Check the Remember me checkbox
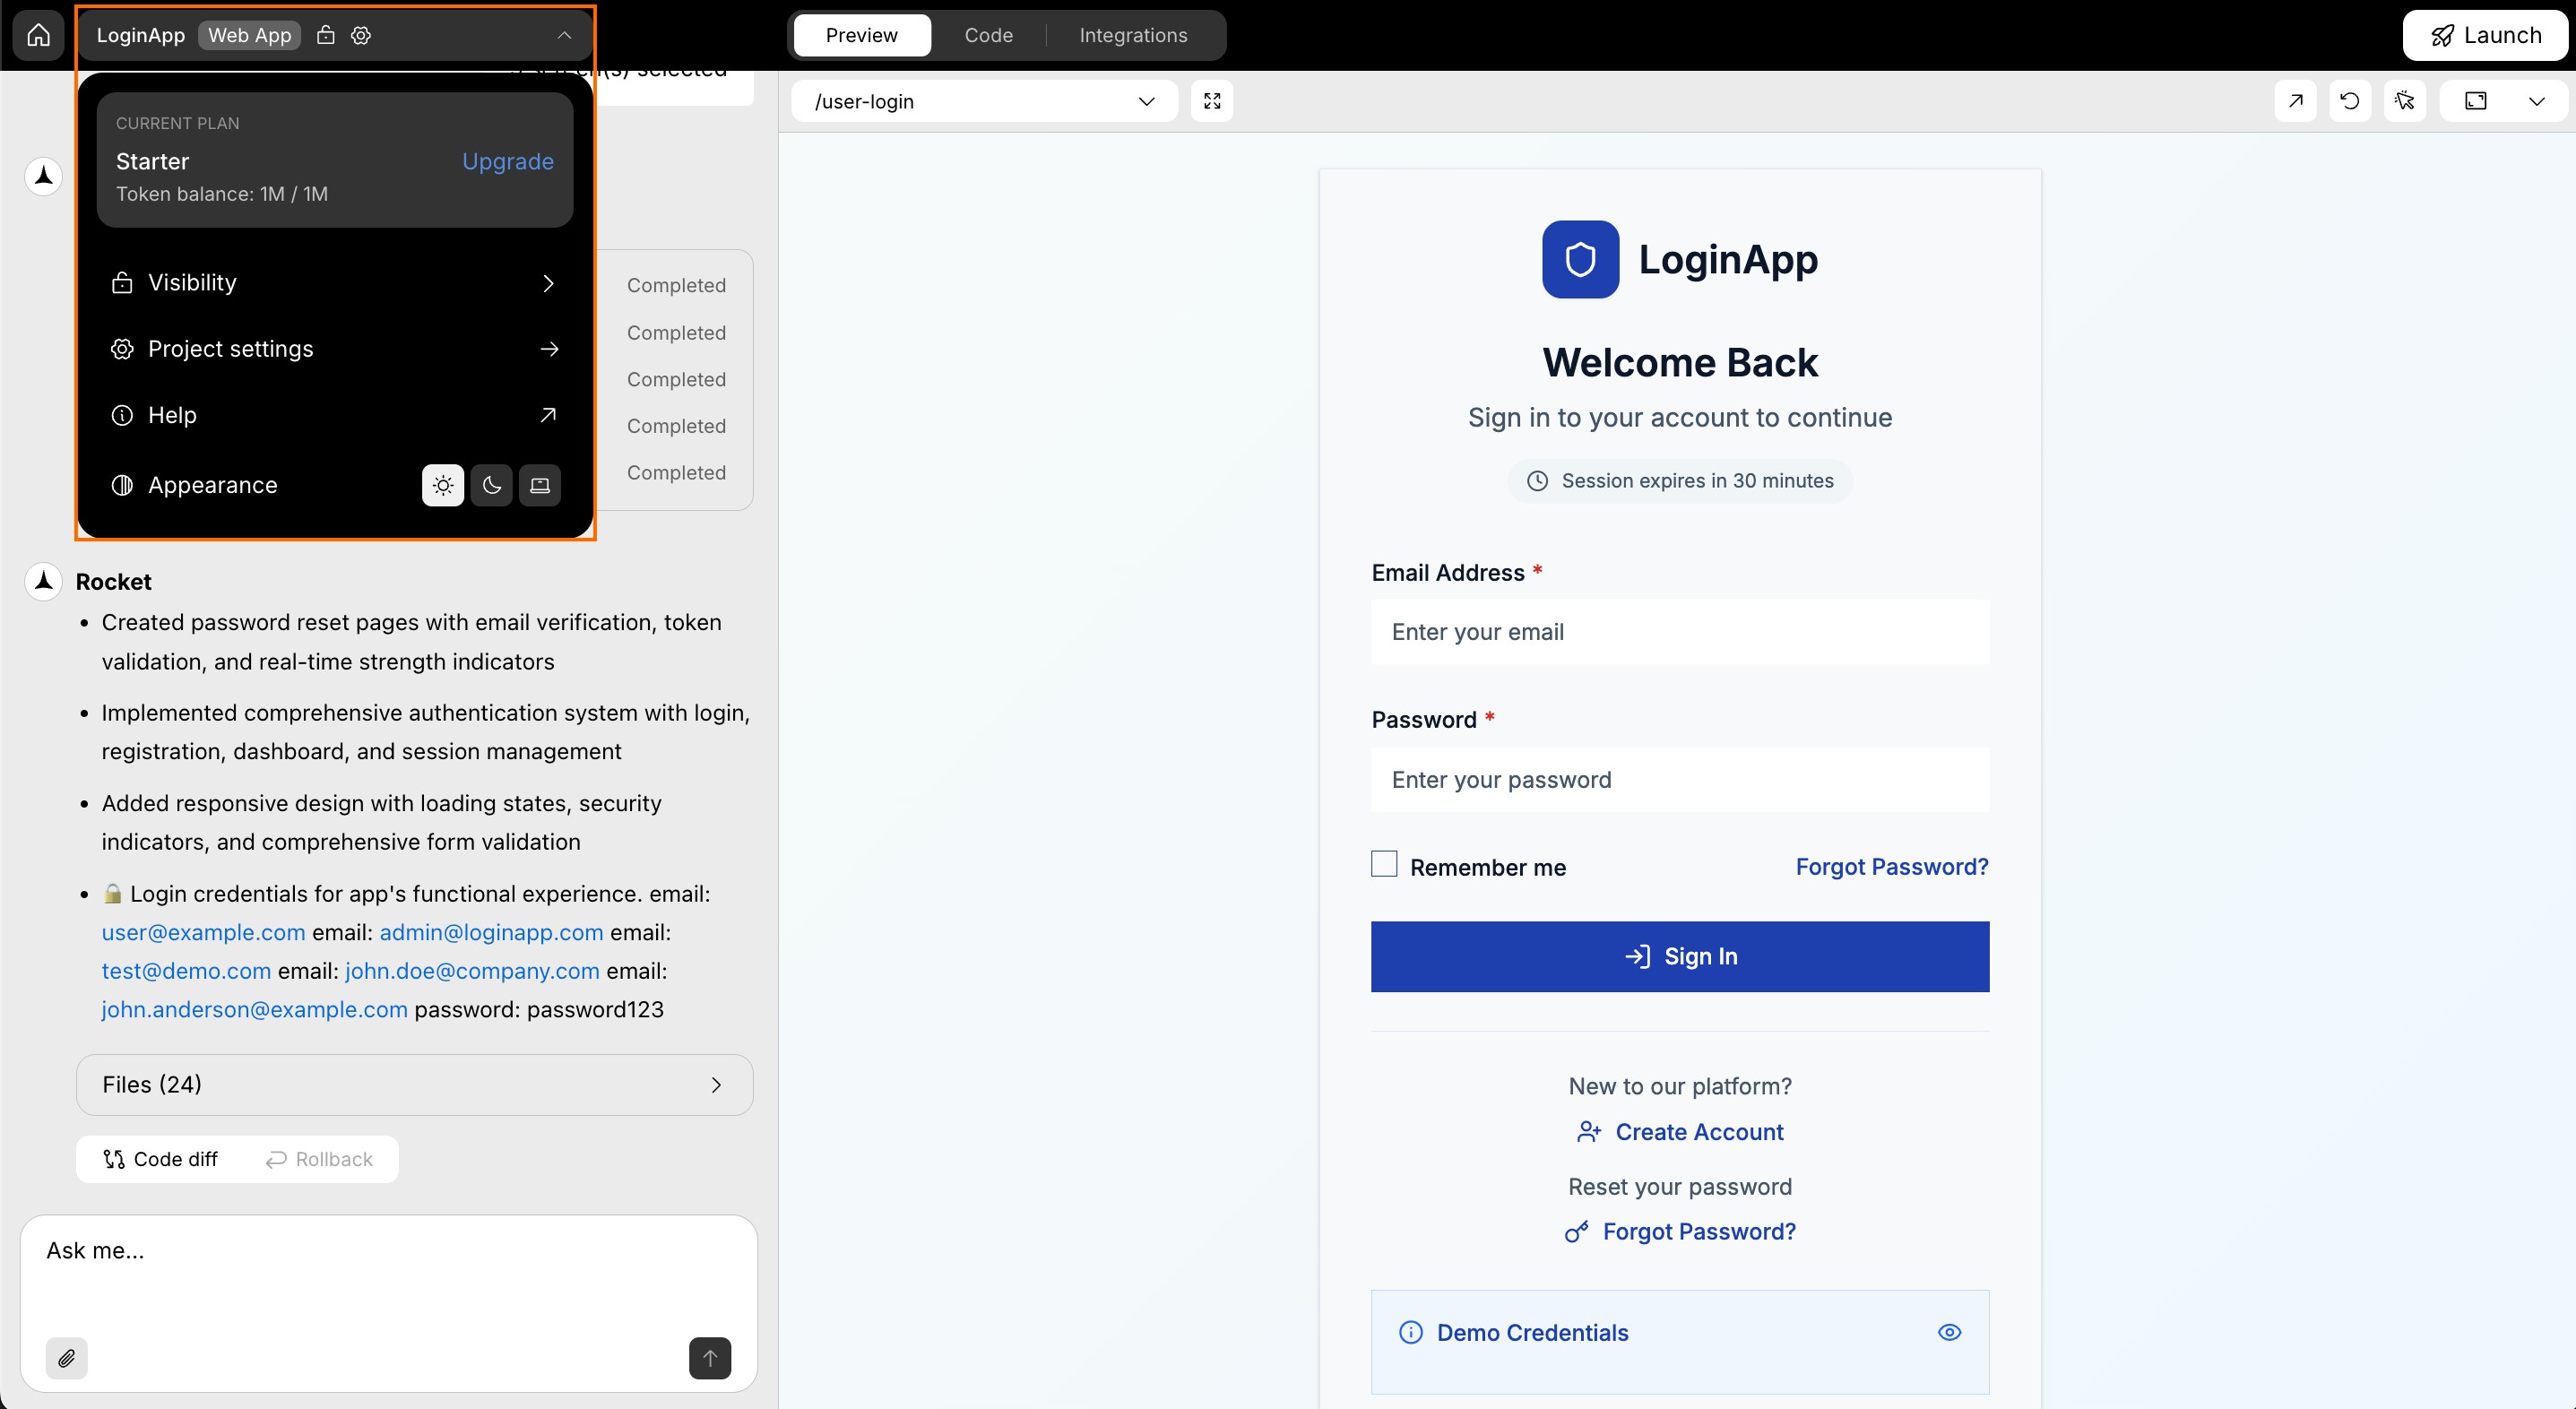Screen dimensions: 2576x1409 [x=1382, y=863]
